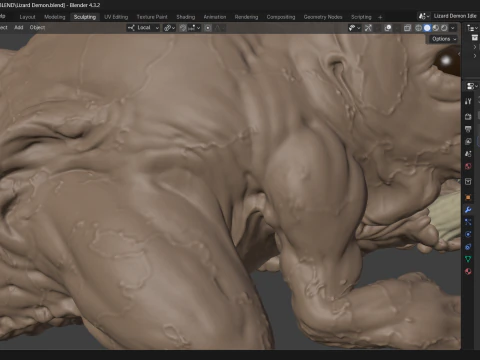
Task: Open the Particles properties tab
Action: click(468, 222)
